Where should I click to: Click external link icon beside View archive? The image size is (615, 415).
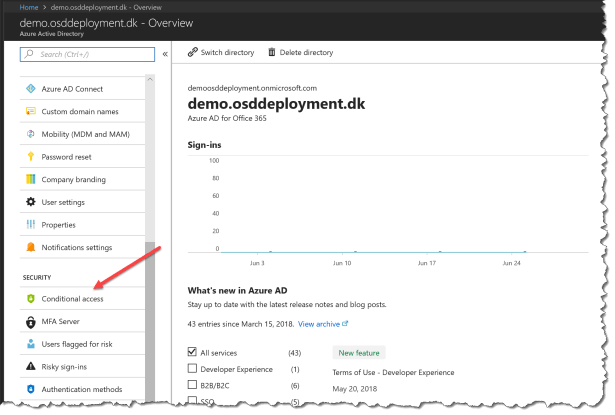point(345,324)
